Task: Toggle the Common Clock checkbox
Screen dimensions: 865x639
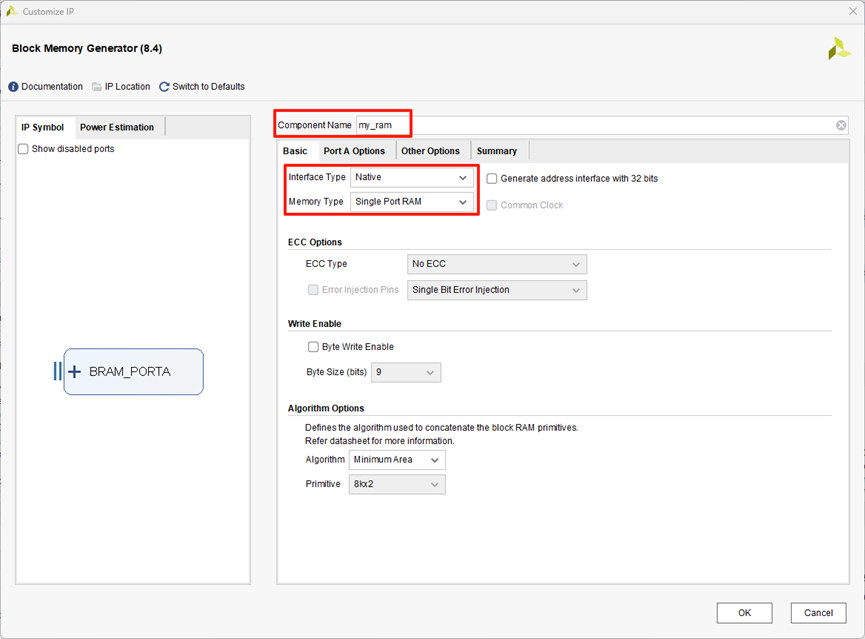Action: (x=492, y=205)
